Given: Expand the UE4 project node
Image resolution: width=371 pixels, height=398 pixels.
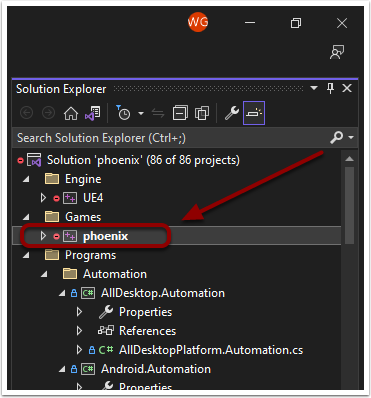Looking at the screenshot, I should [43, 198].
